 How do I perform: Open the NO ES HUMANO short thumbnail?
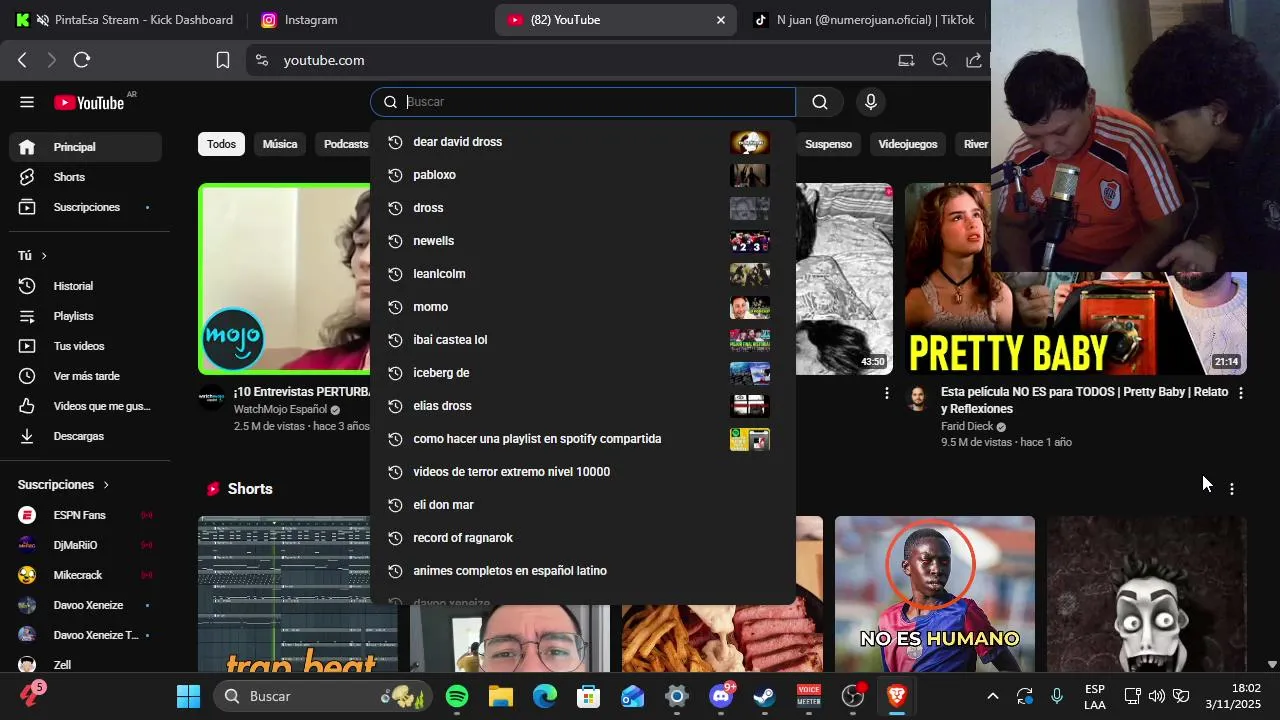(935, 594)
